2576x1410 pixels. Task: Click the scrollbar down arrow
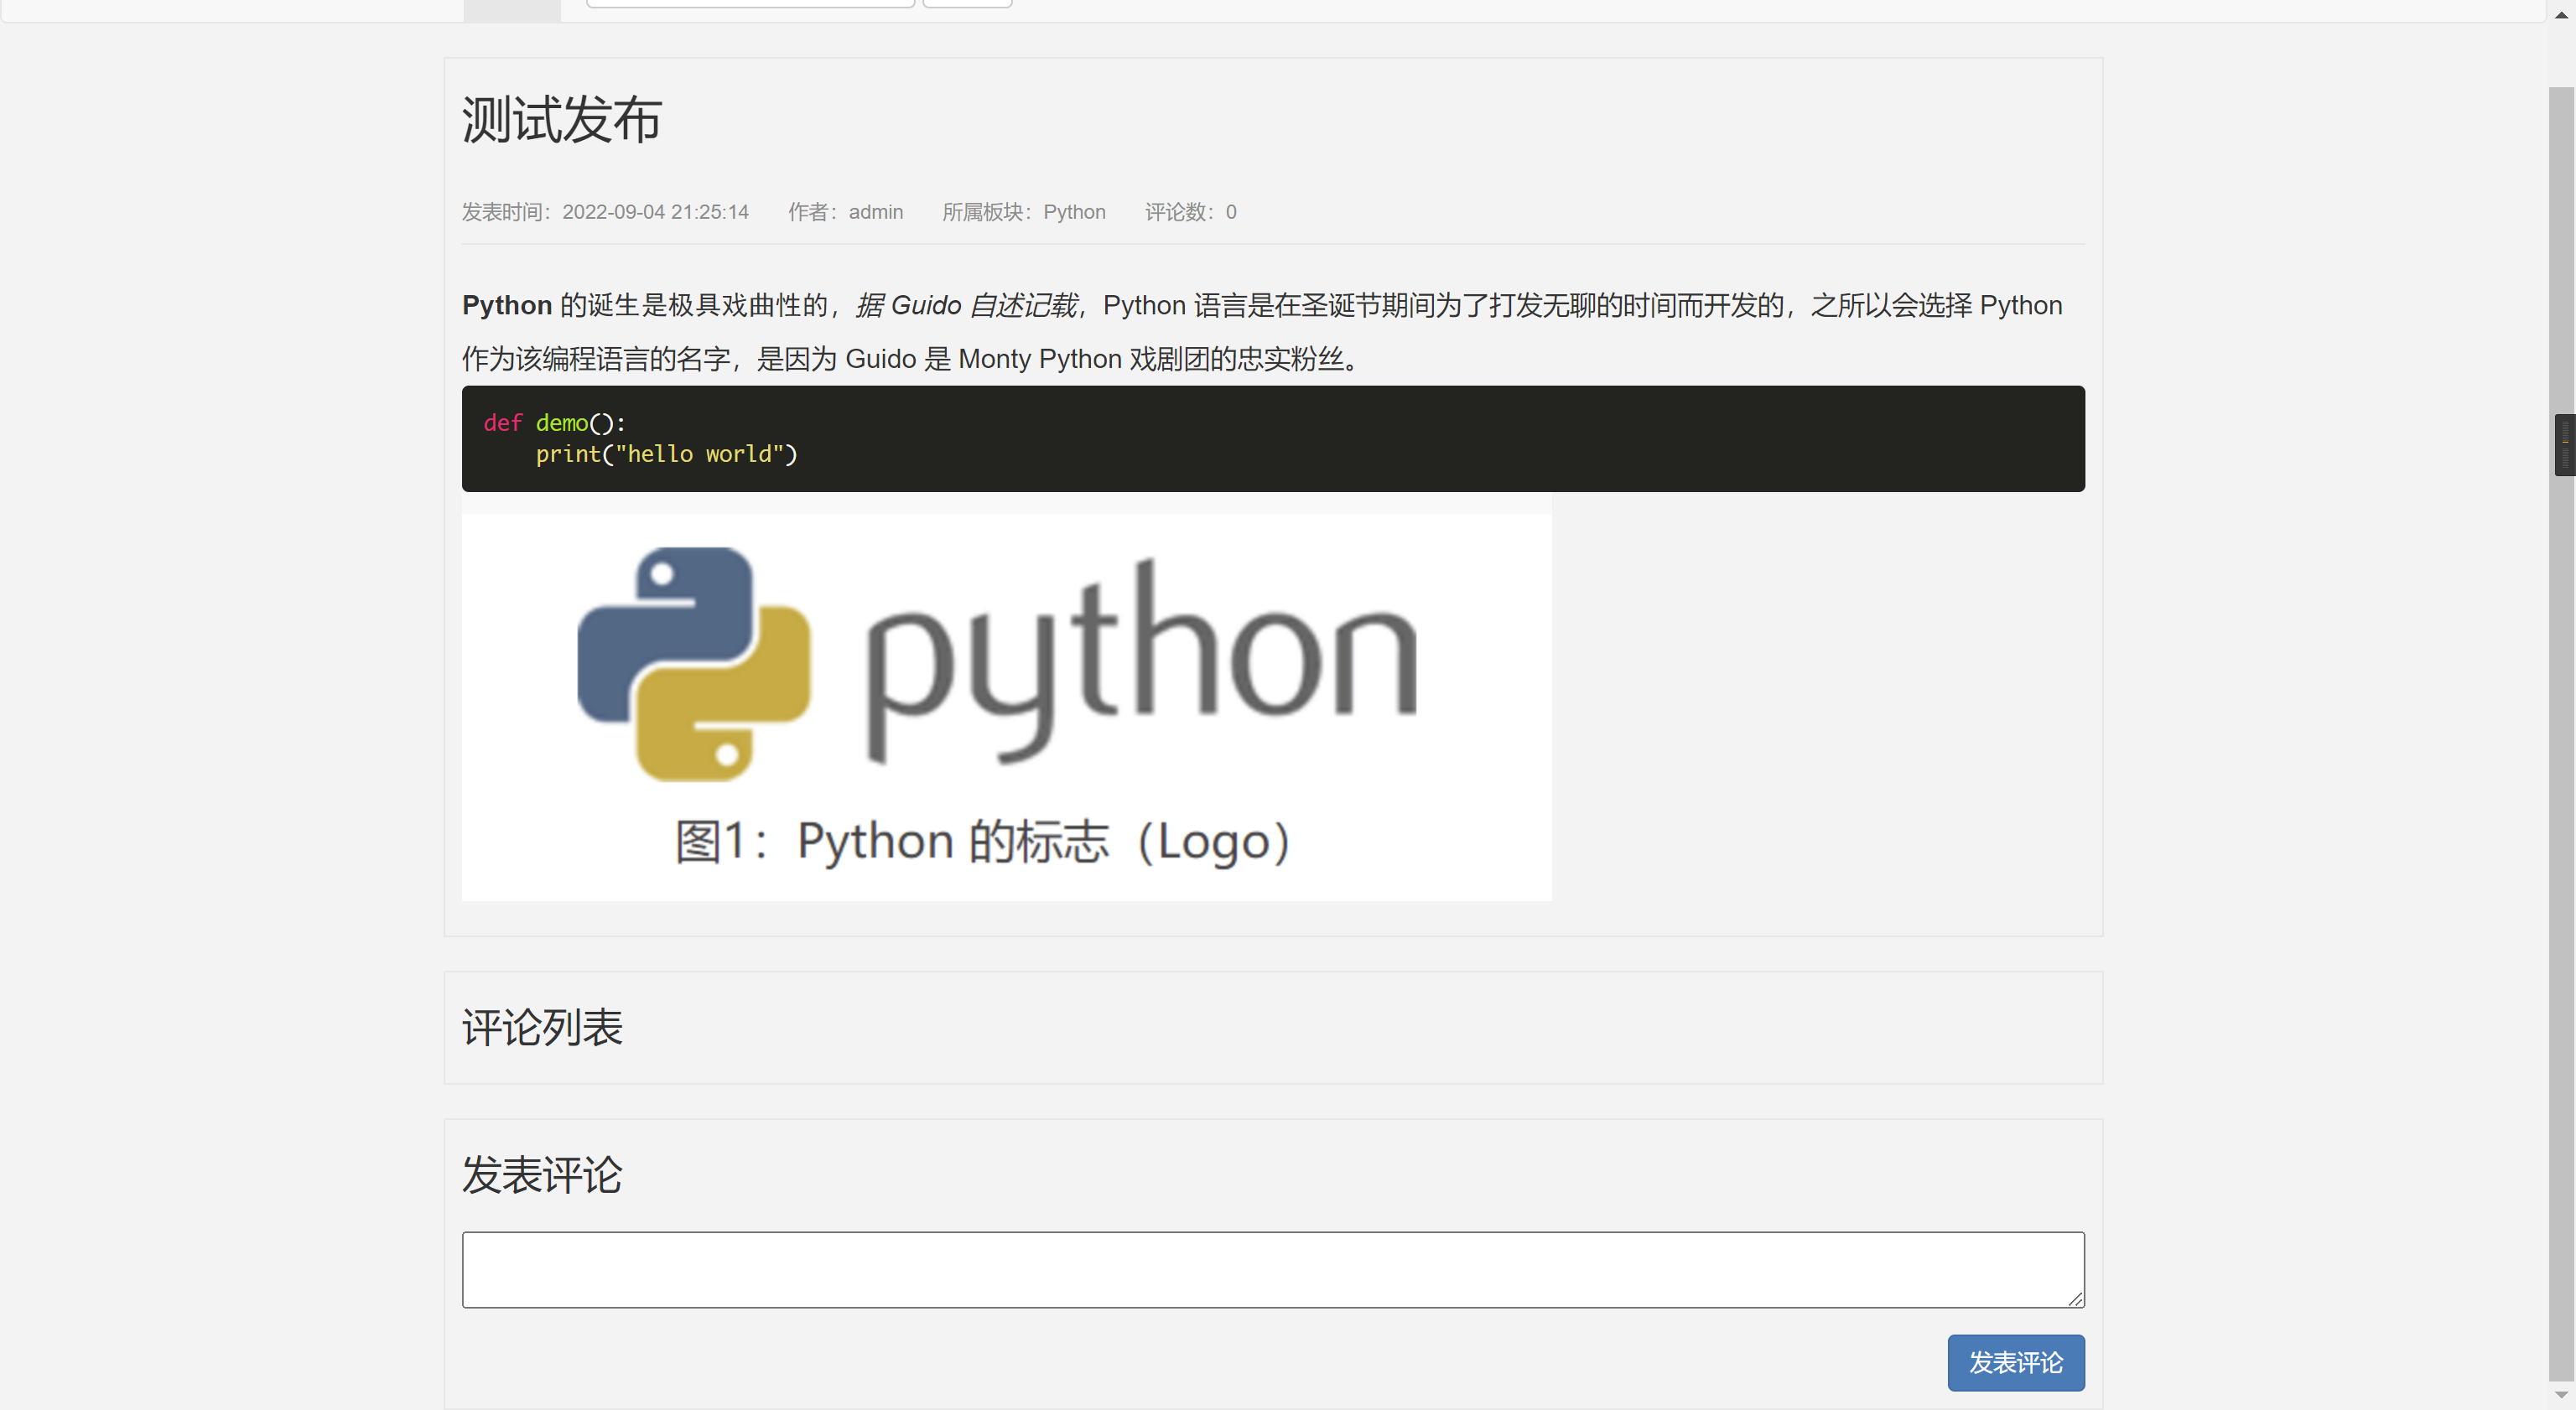(2561, 1394)
